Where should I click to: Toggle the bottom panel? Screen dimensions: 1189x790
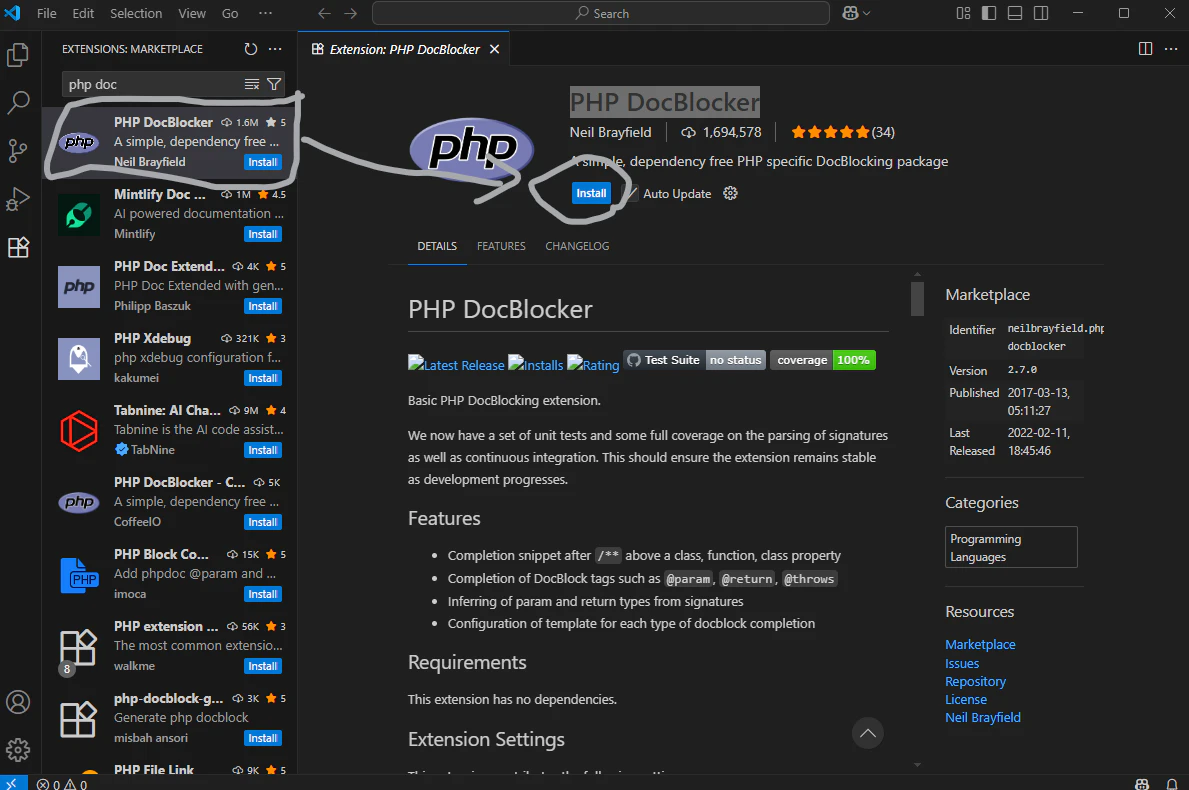click(x=1015, y=13)
